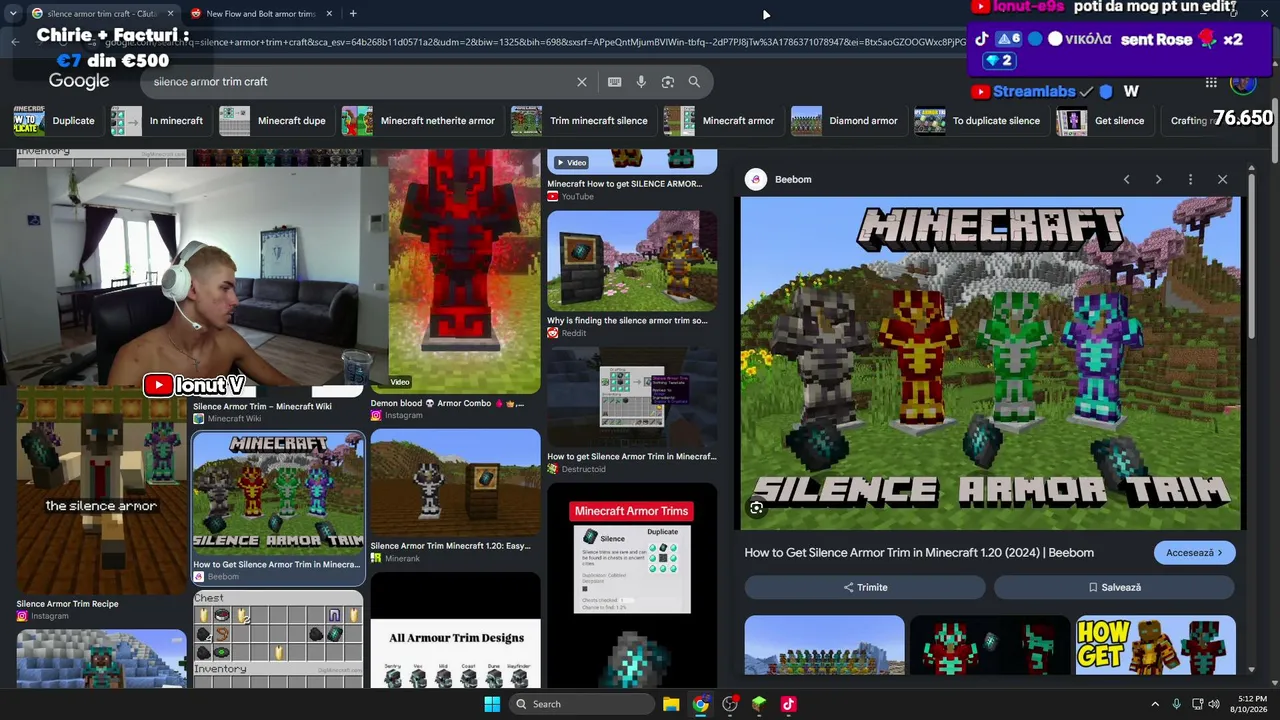1280x720 pixels.
Task: Open the TikTok app on taskbar
Action: click(x=788, y=704)
